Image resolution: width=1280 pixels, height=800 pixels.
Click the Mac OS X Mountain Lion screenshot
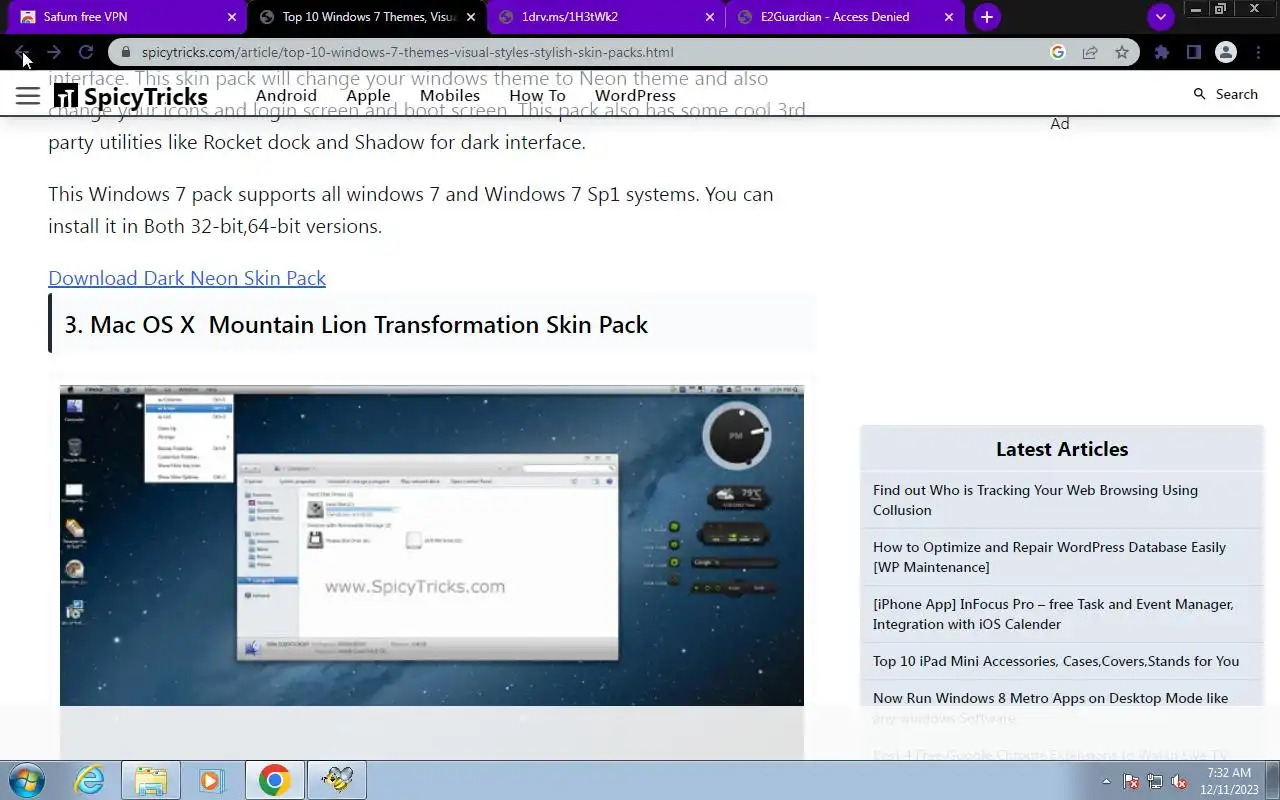[432, 545]
